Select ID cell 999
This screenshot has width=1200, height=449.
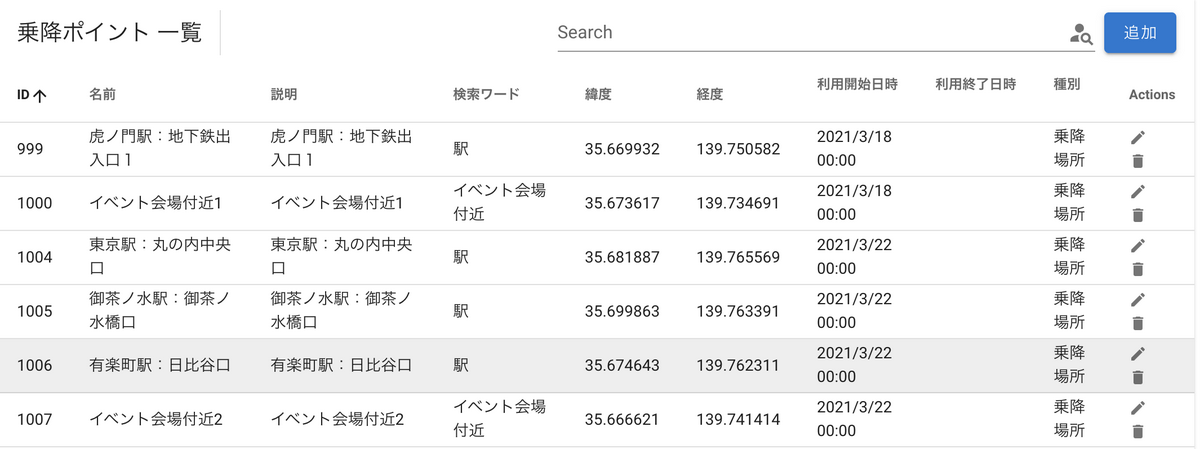coord(31,149)
